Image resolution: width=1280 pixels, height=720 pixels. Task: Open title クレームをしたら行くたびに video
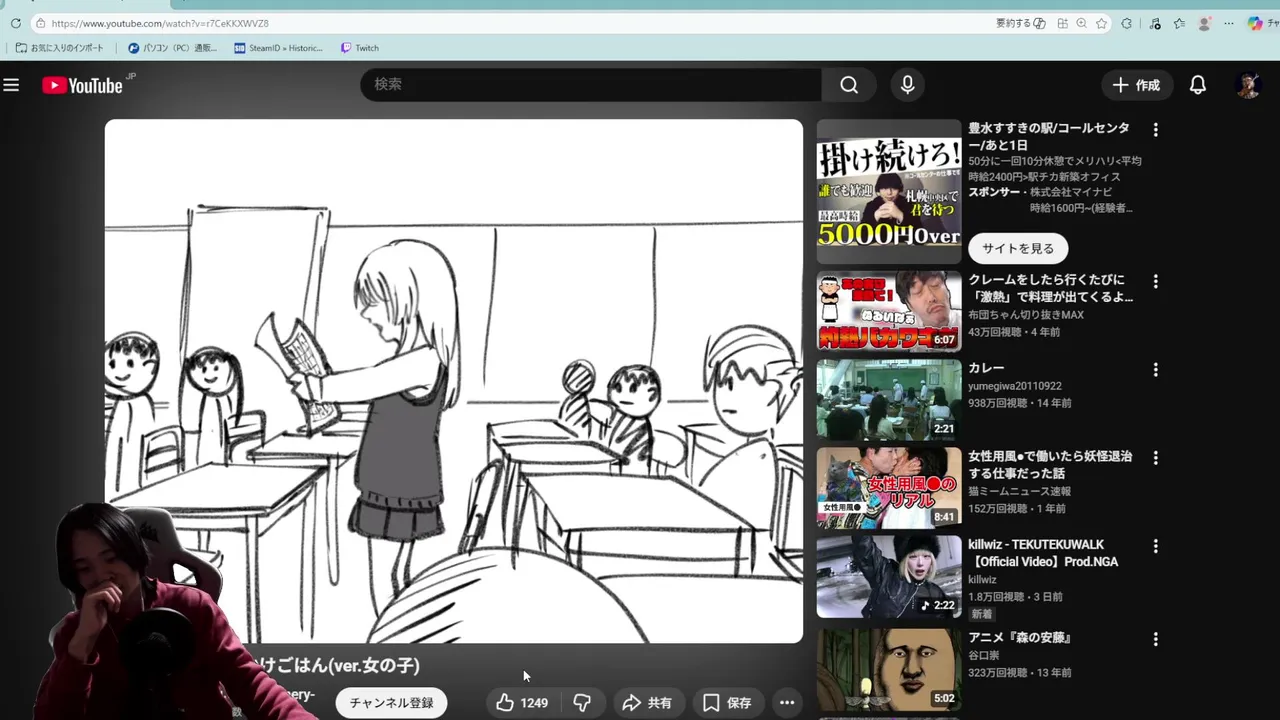click(1050, 288)
